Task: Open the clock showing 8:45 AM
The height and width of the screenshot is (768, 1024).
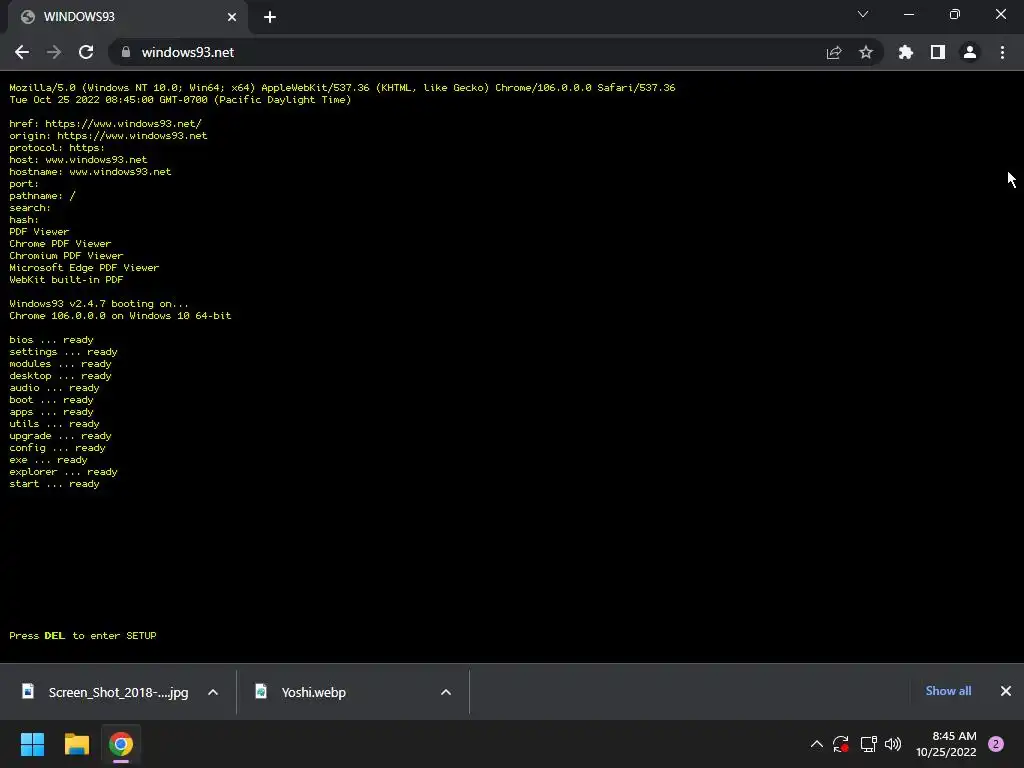Action: click(x=946, y=744)
